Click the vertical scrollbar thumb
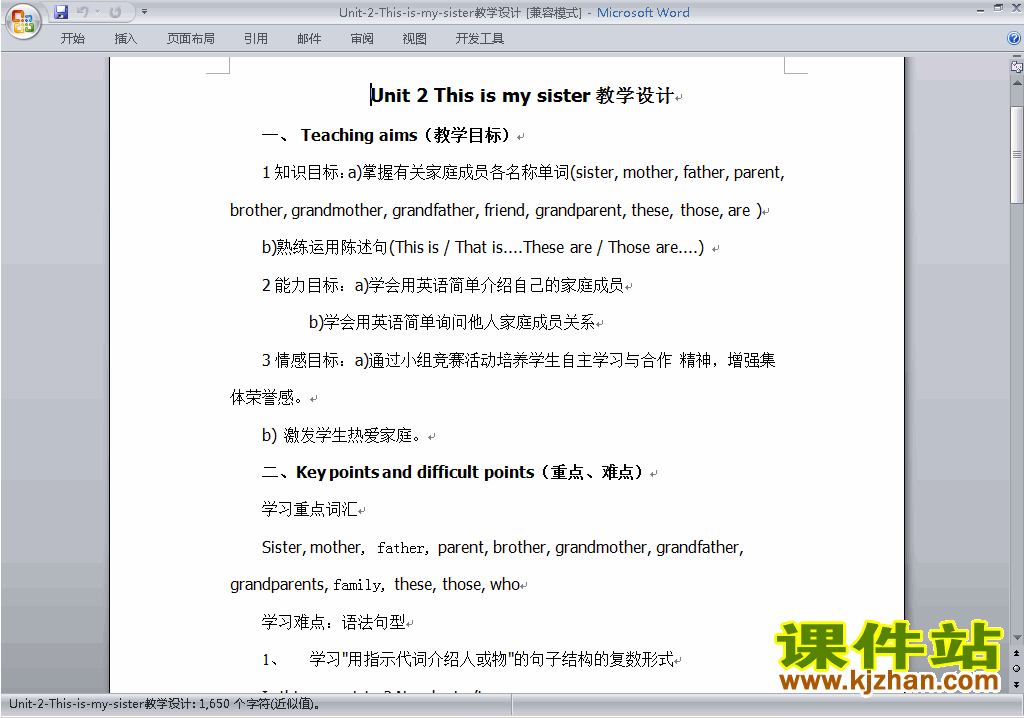Screen dimensions: 1024x718 pos(1017,154)
